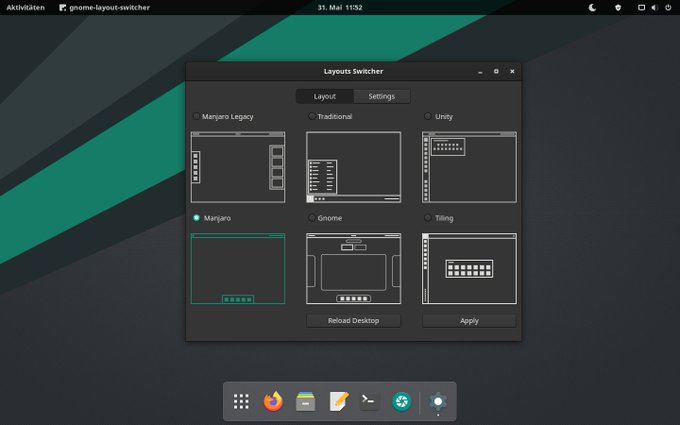Open the file manager dock icon
Screen dimensions: 680x425
point(306,401)
